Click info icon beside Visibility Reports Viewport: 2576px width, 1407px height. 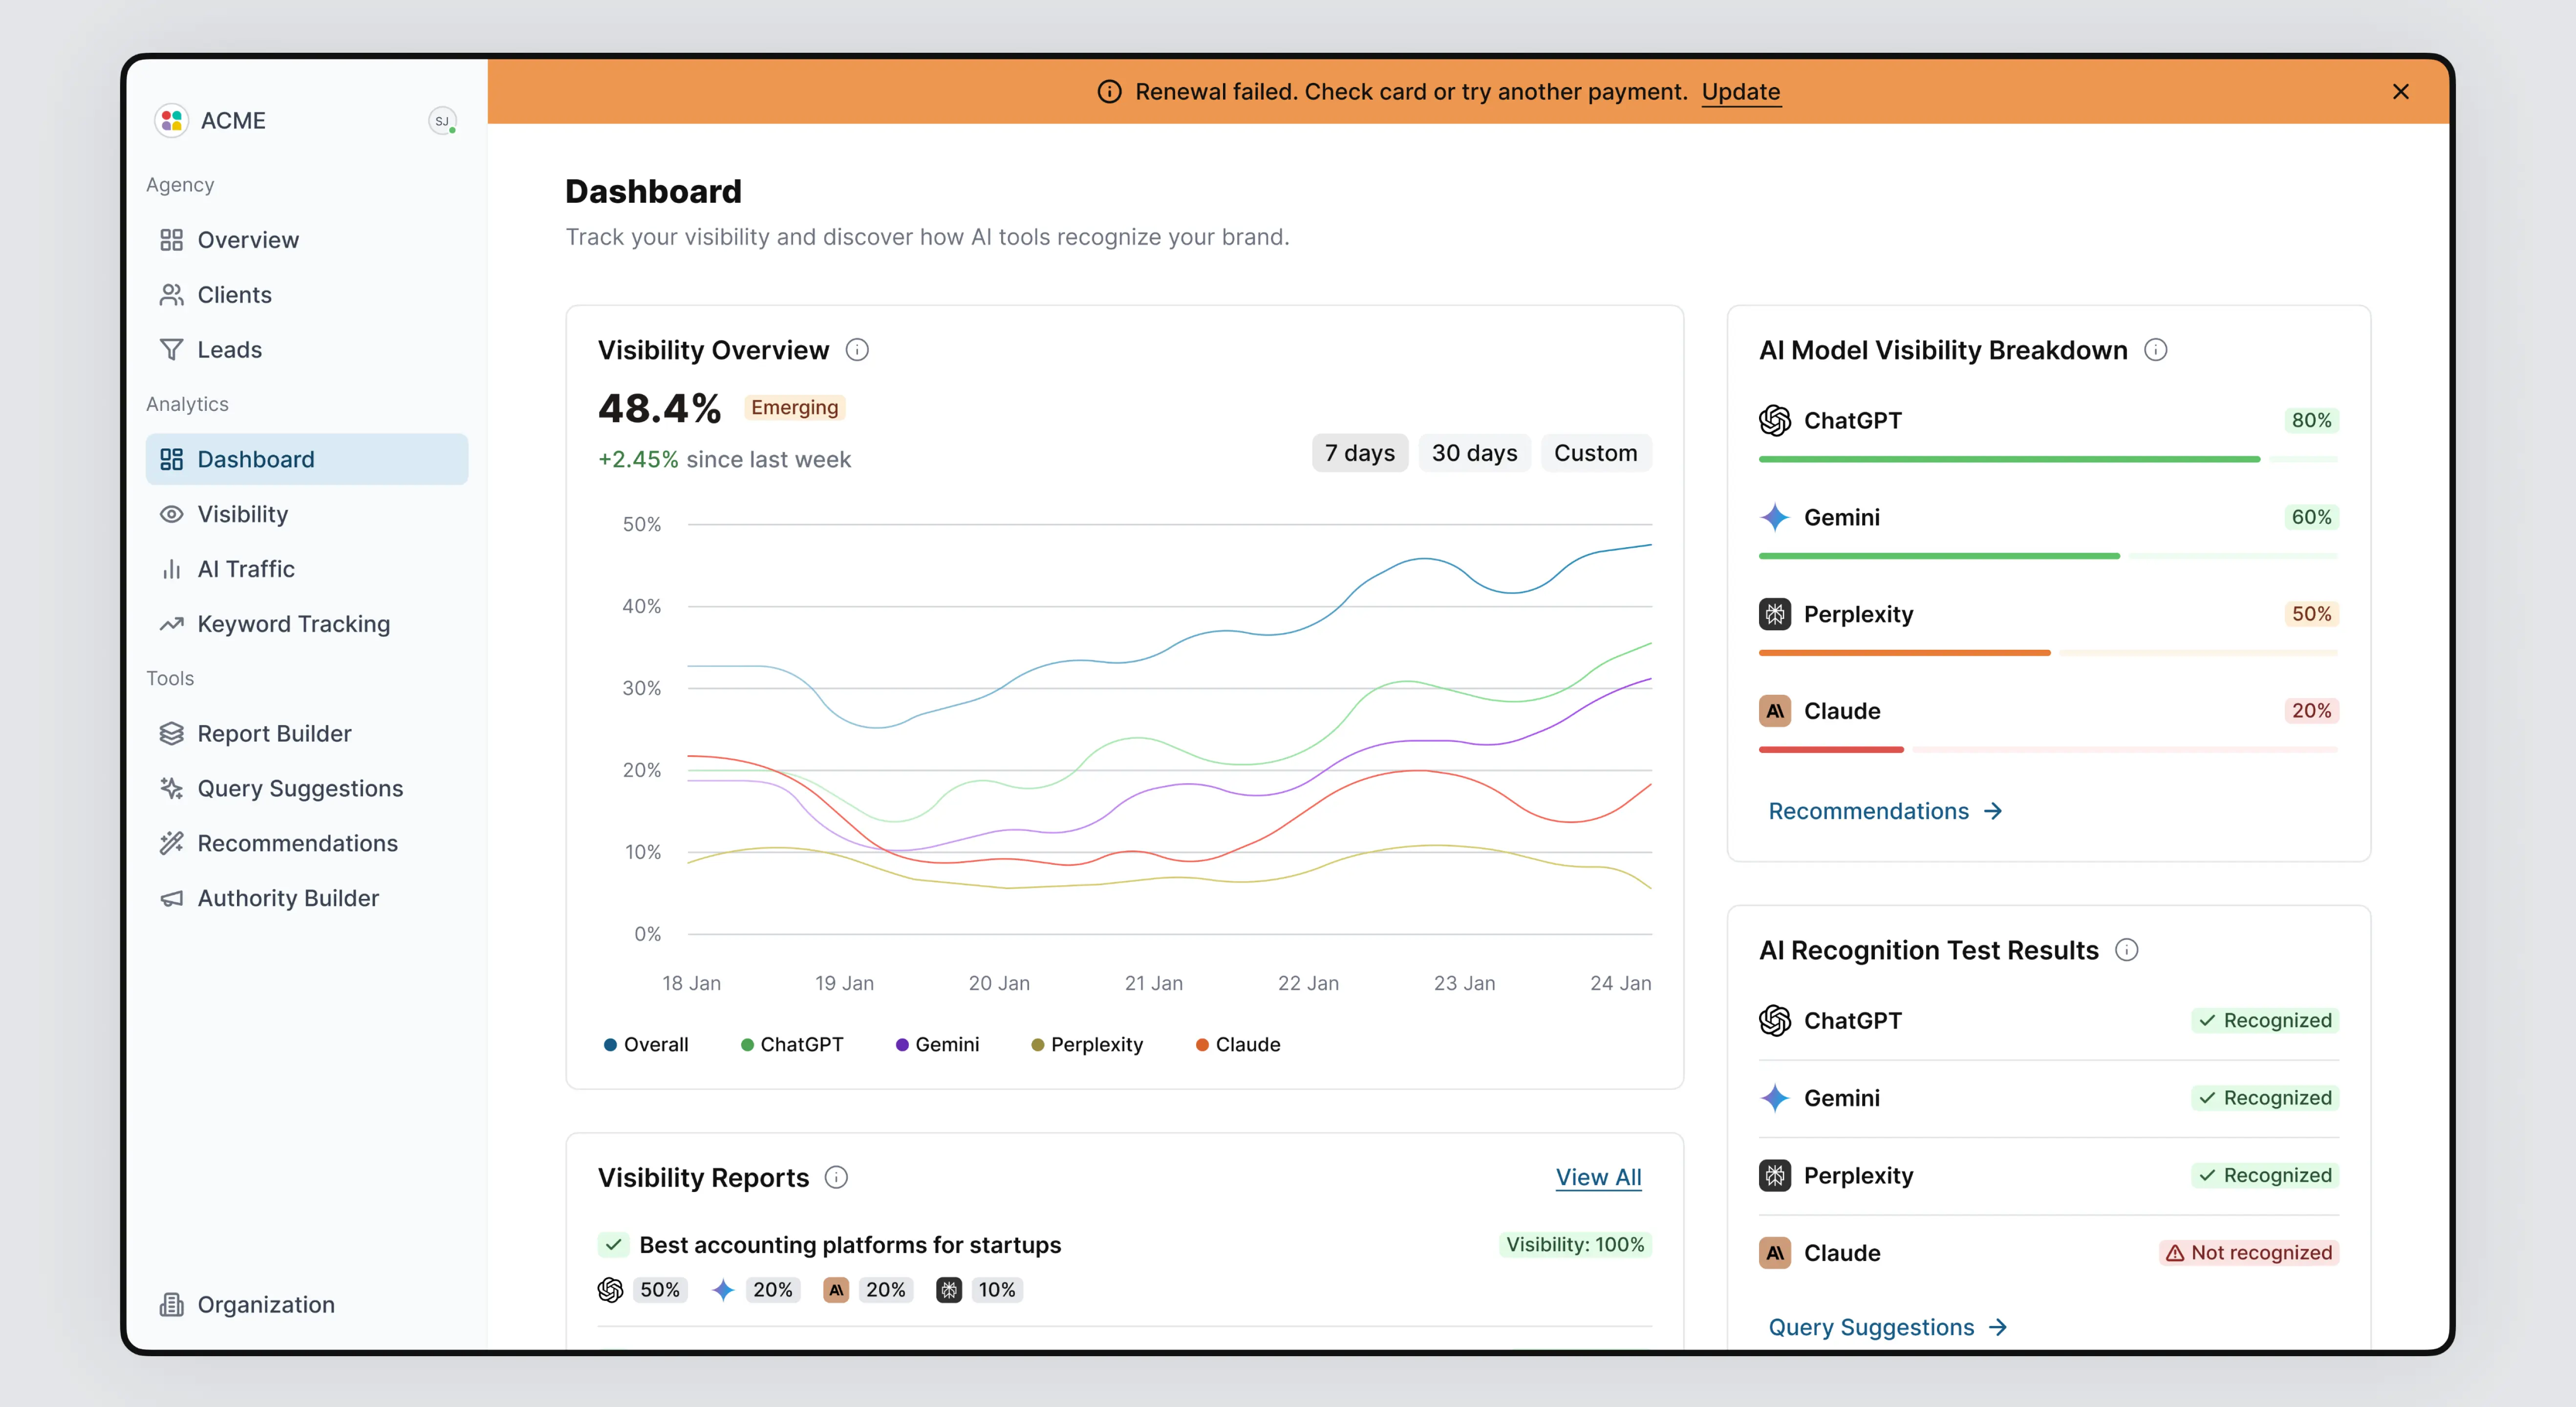tap(836, 1177)
